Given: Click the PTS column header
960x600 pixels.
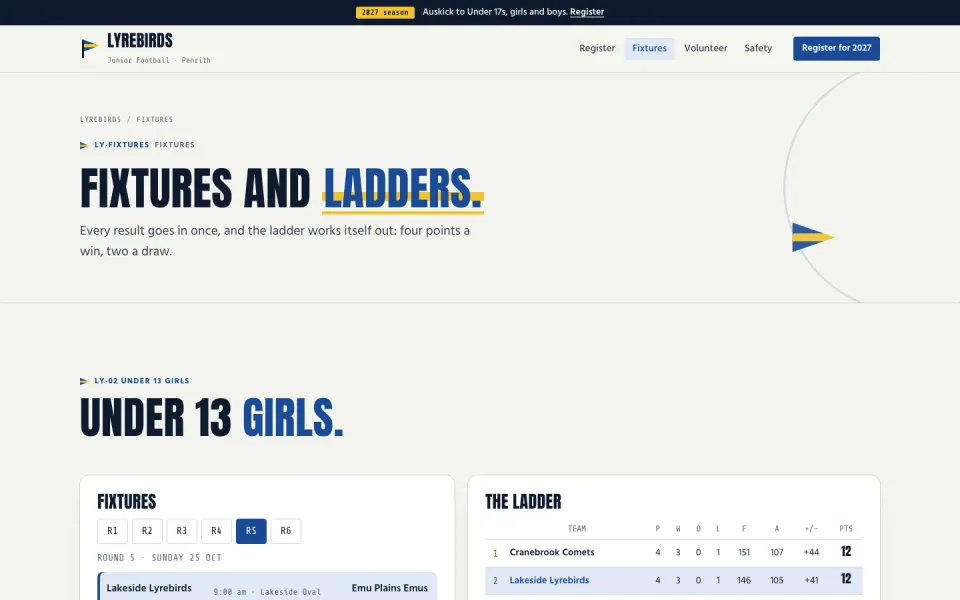Looking at the screenshot, I should (846, 528).
